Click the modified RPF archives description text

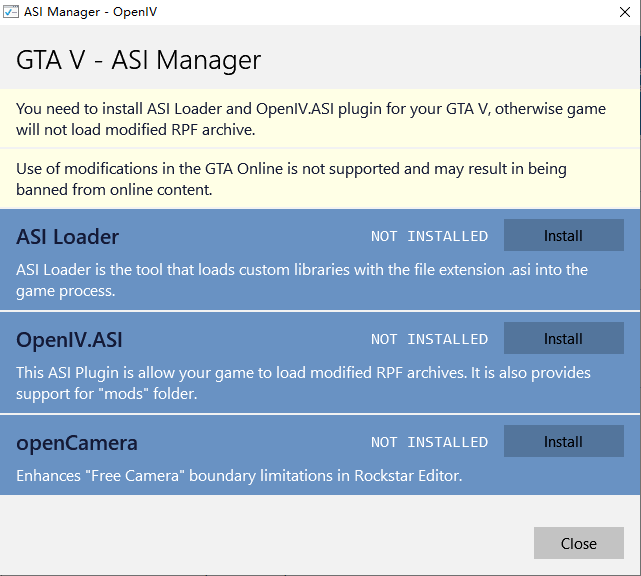pos(303,383)
